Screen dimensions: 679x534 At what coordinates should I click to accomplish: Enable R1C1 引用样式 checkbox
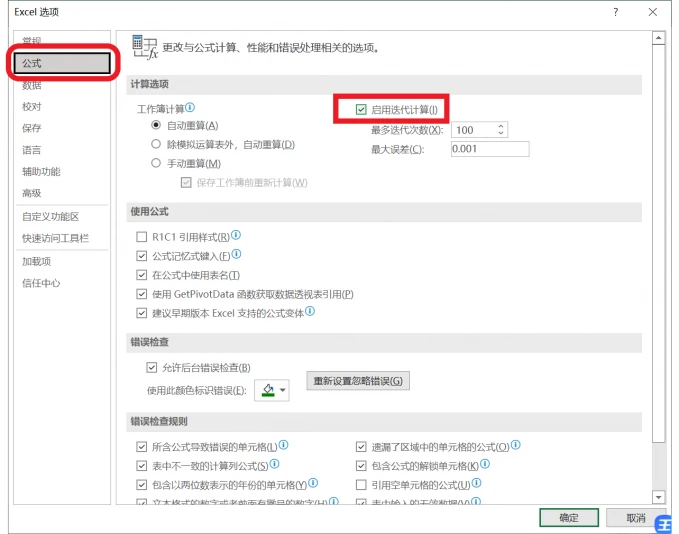point(142,237)
